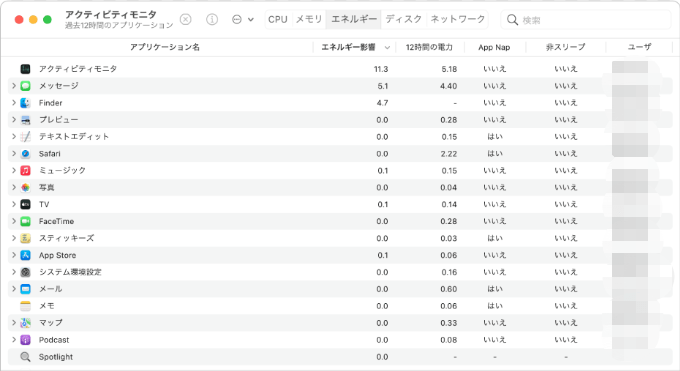Select the エネルギー tab
This screenshot has width=680, height=371.
point(354,20)
